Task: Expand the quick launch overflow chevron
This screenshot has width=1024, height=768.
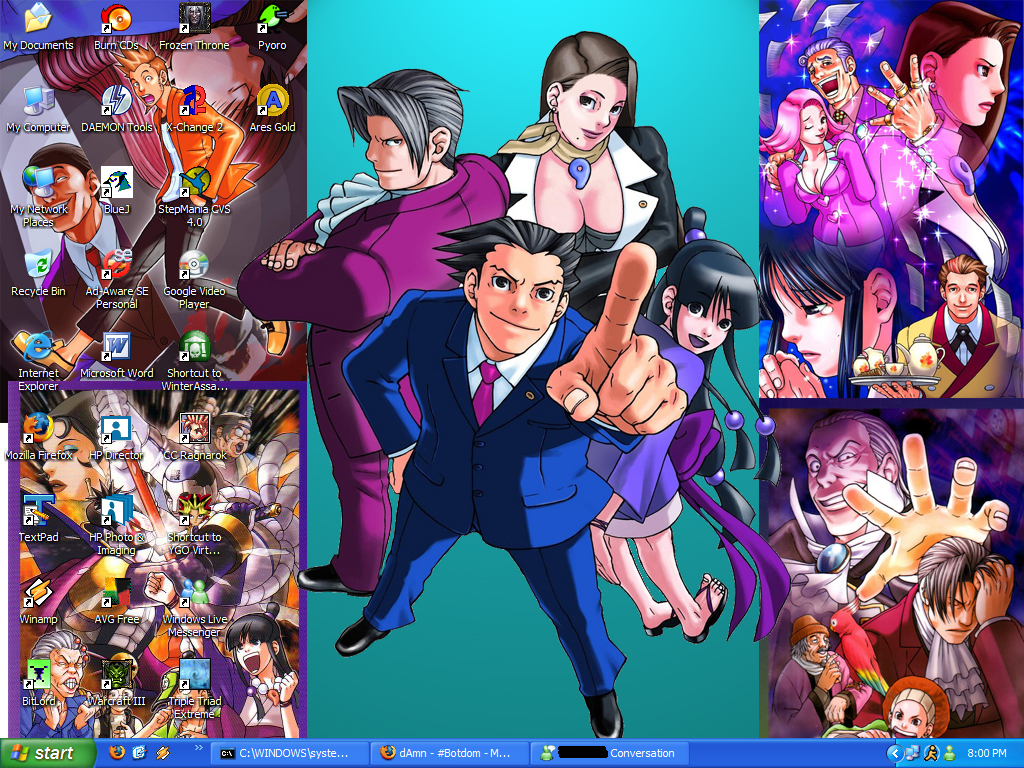Action: pyautogui.click(x=198, y=748)
